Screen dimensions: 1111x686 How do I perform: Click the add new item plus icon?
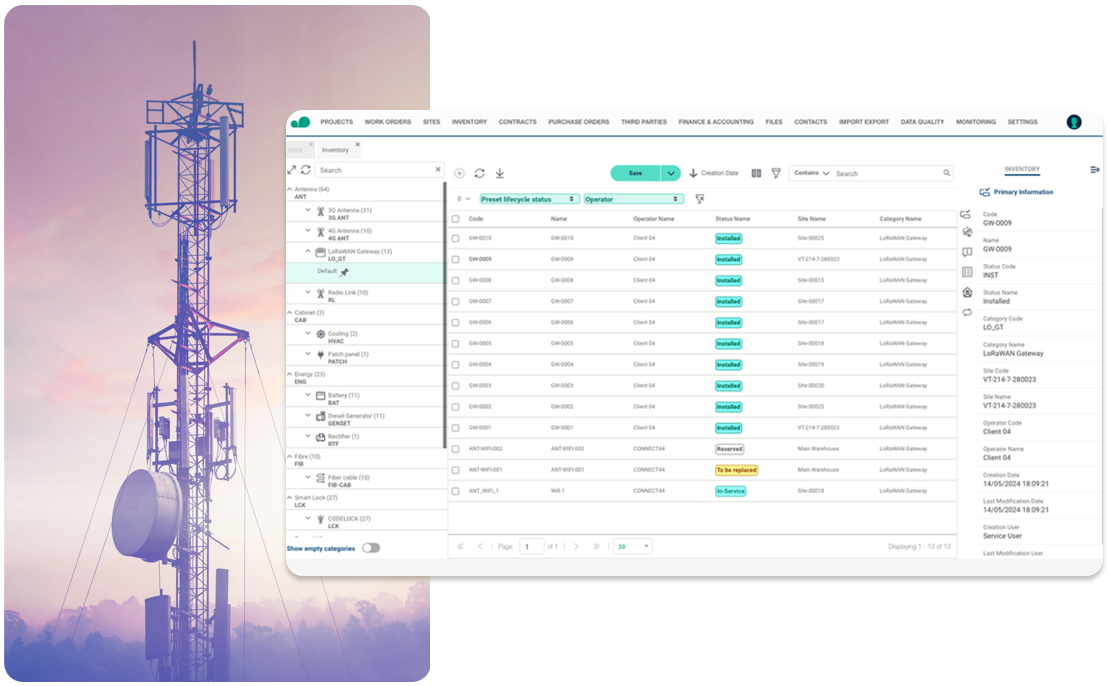point(460,173)
